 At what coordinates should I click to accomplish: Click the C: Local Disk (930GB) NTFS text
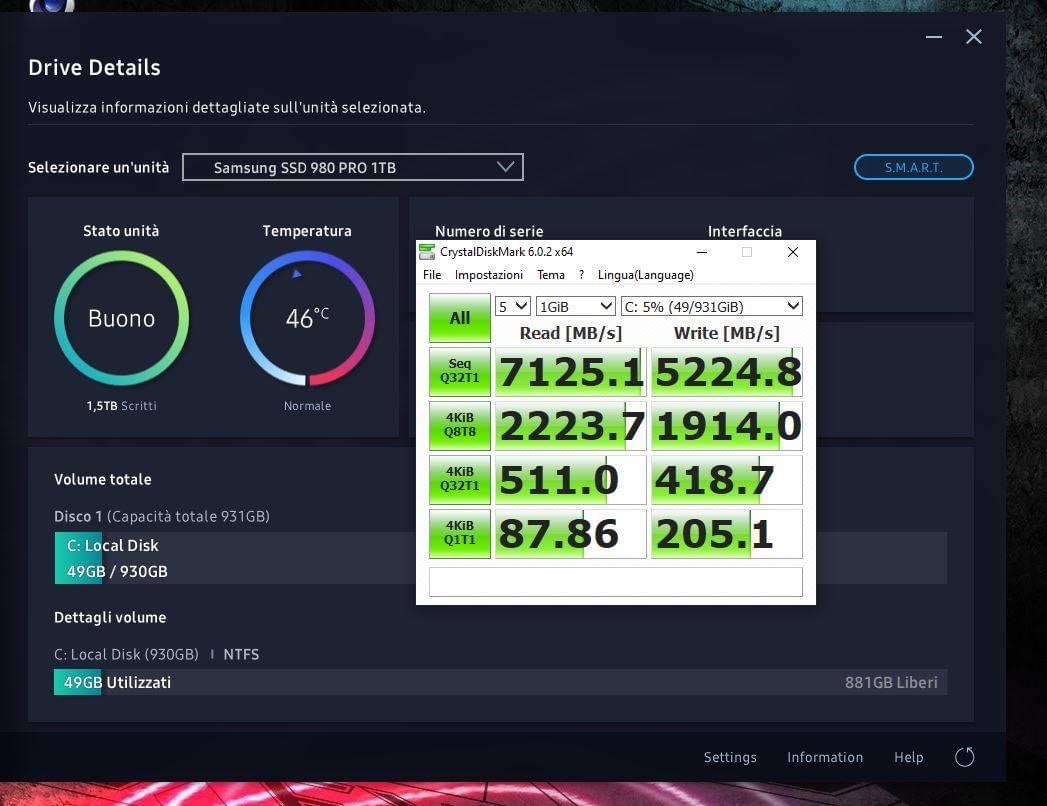[156, 654]
